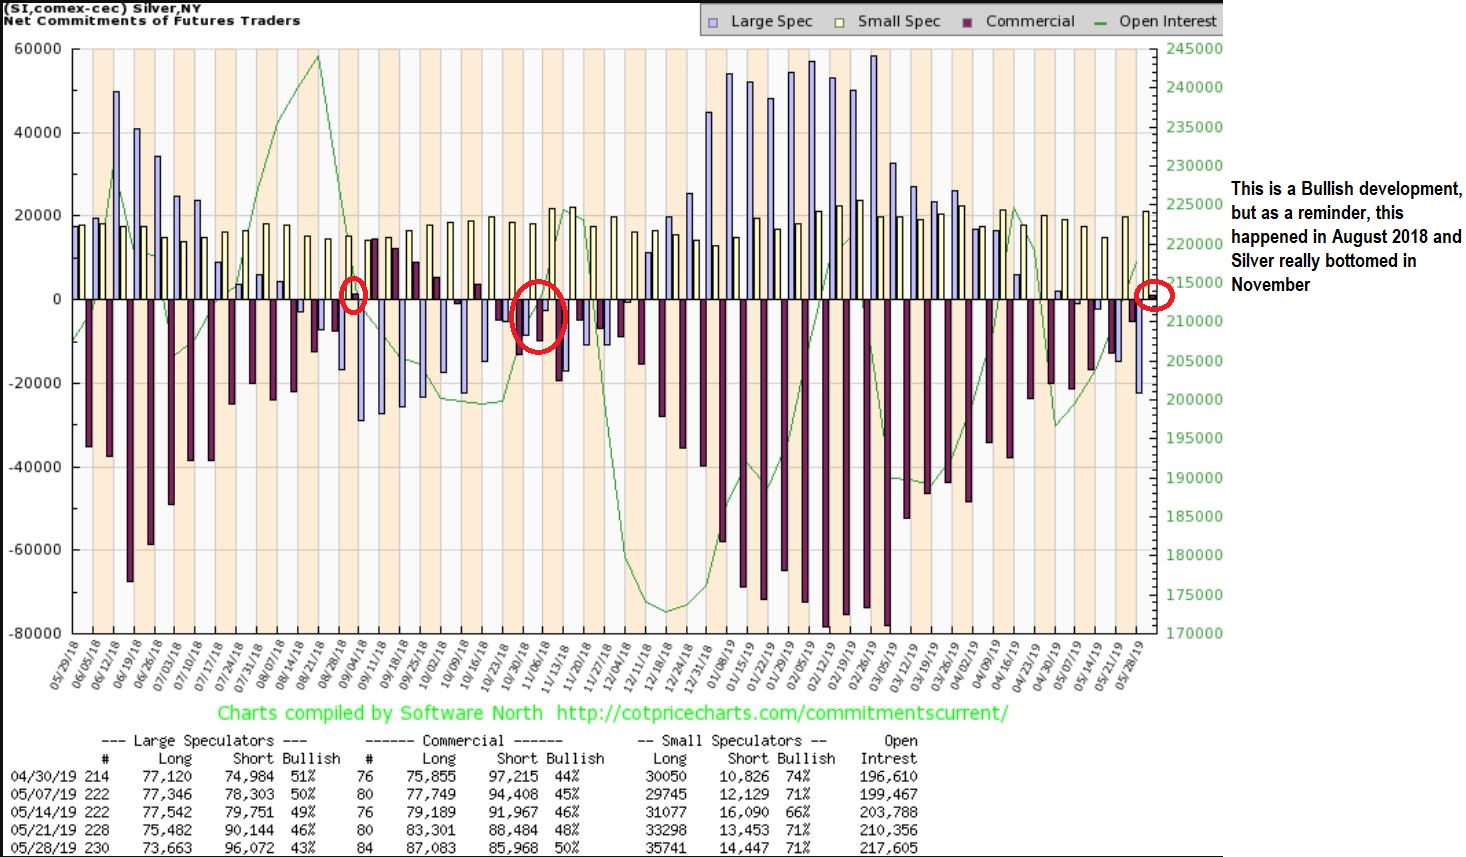This screenshot has width=1466, height=857.
Task: Click the -80000 left axis label
Action: coord(36,634)
